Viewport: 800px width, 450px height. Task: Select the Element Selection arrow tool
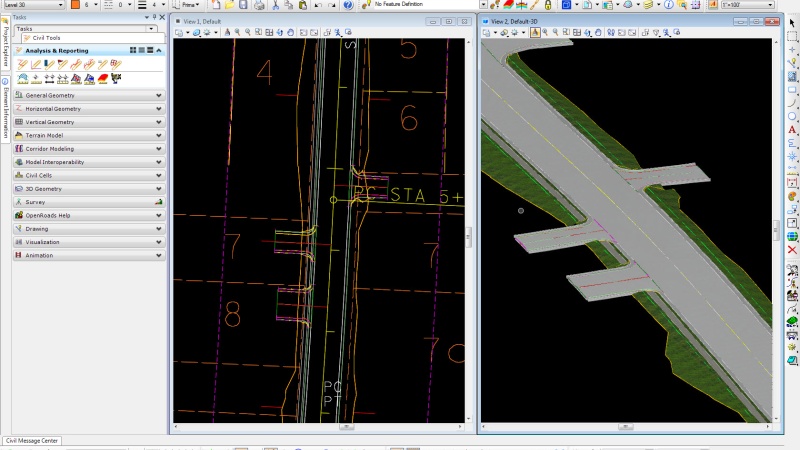point(792,22)
